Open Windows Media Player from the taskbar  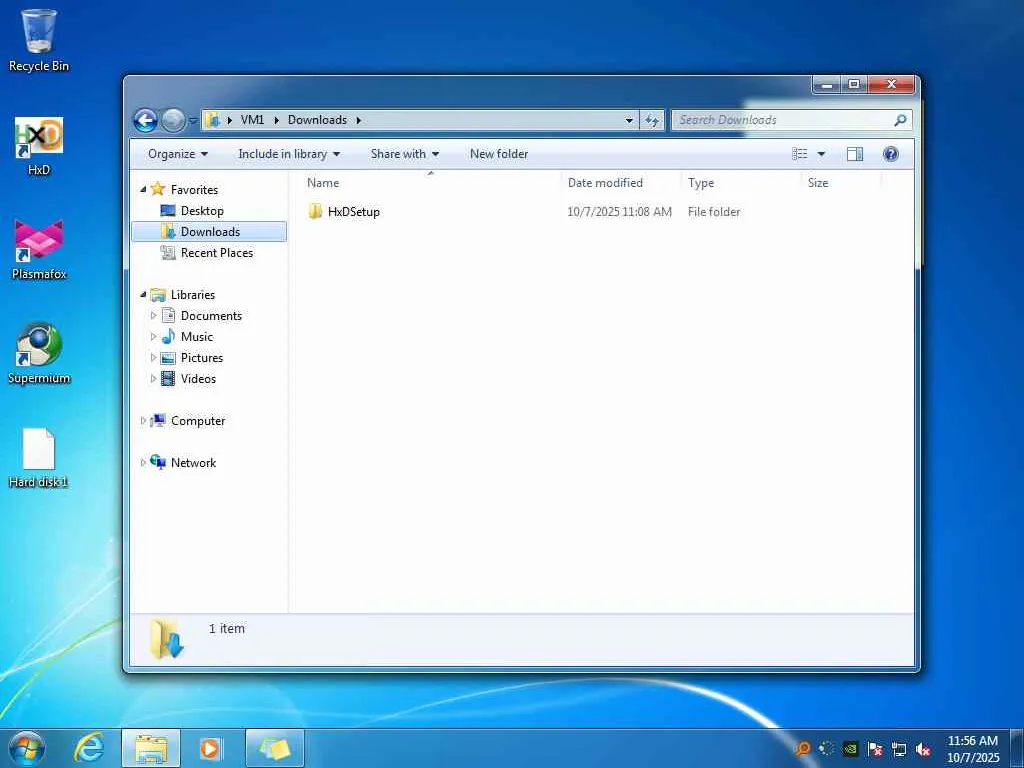210,748
